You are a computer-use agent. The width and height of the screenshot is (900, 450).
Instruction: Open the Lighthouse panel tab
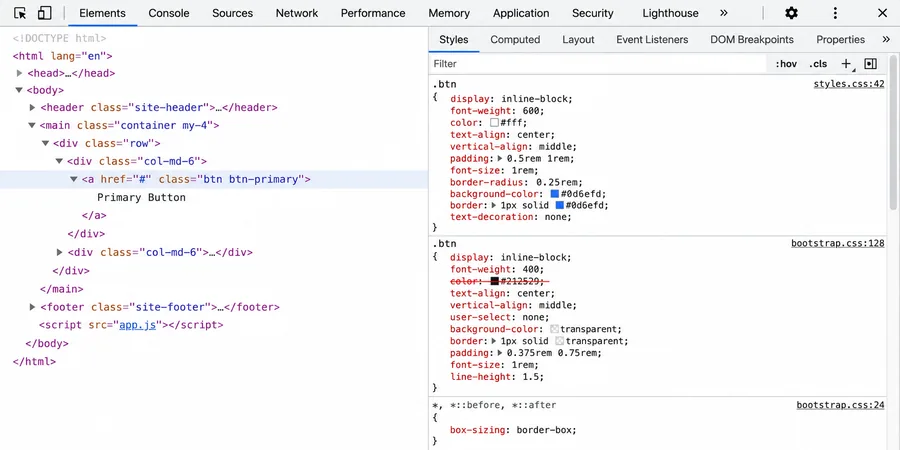[670, 13]
